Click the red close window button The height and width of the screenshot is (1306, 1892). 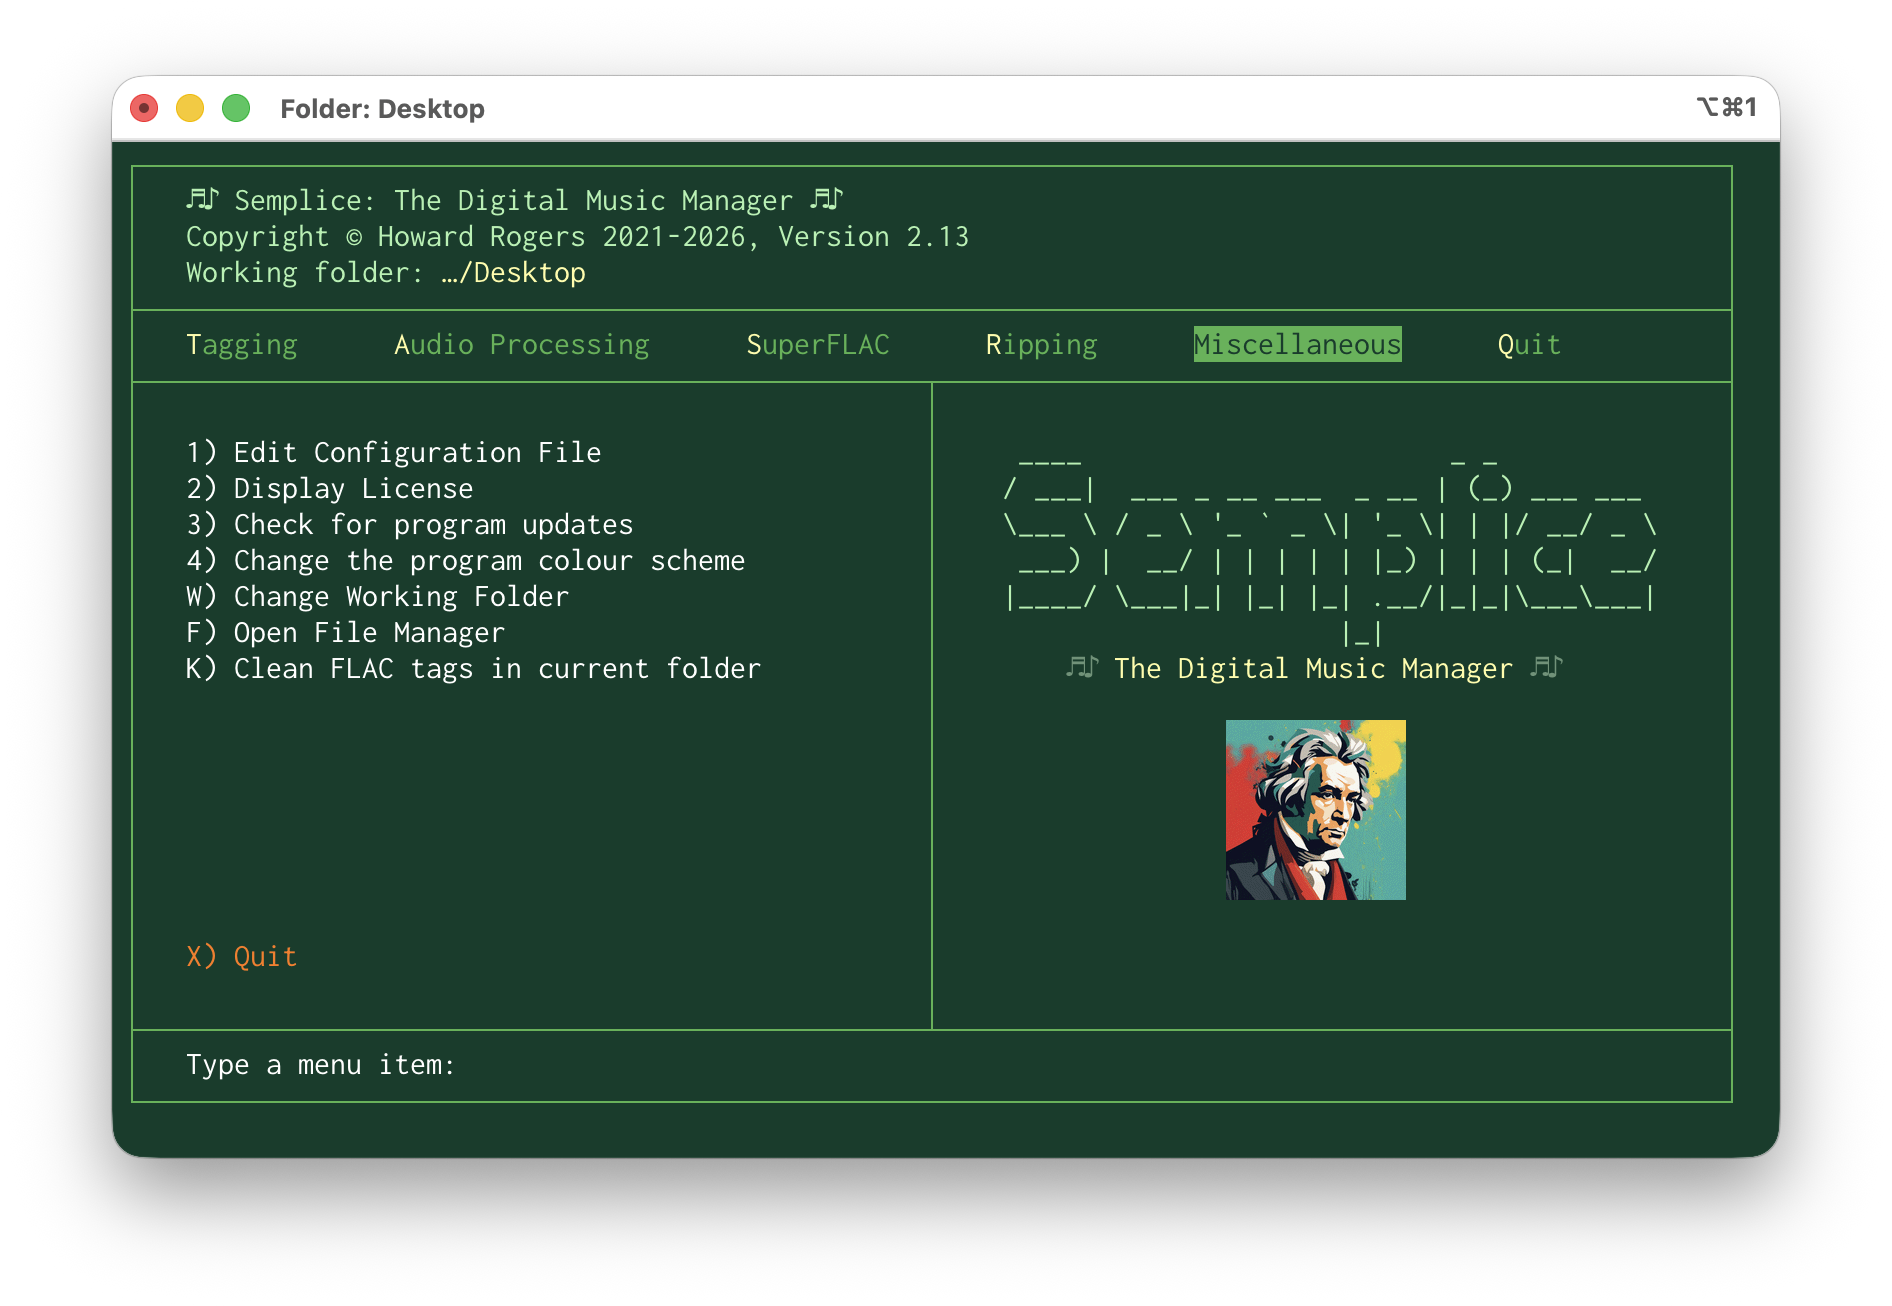tap(144, 108)
